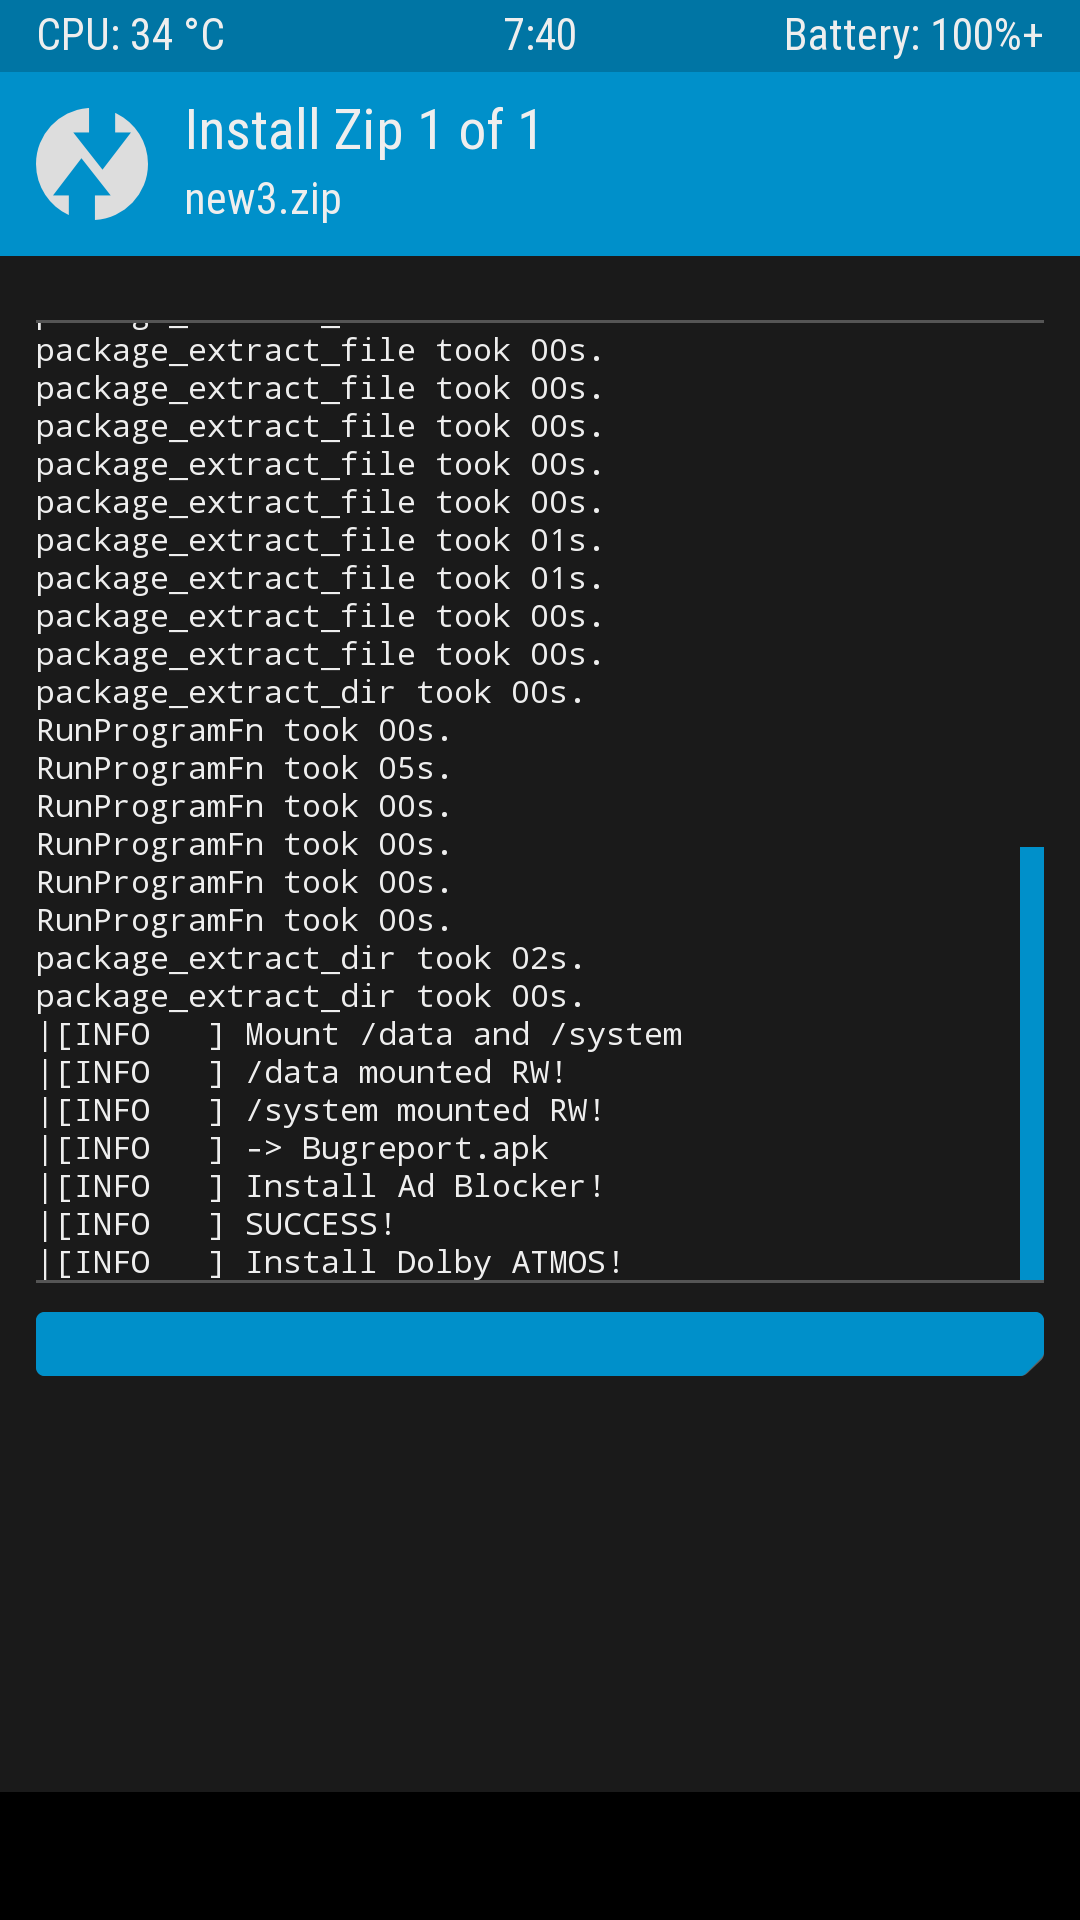
Task: Tap the Install Zip 1 of 1 title
Action: [x=363, y=131]
